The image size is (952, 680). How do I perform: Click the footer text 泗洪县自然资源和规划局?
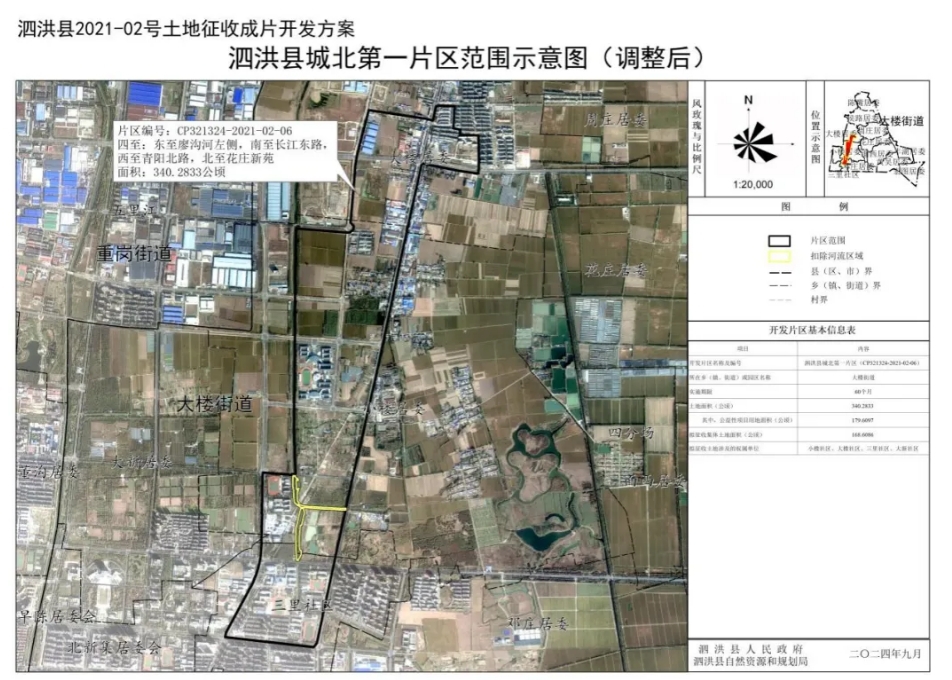(750, 662)
